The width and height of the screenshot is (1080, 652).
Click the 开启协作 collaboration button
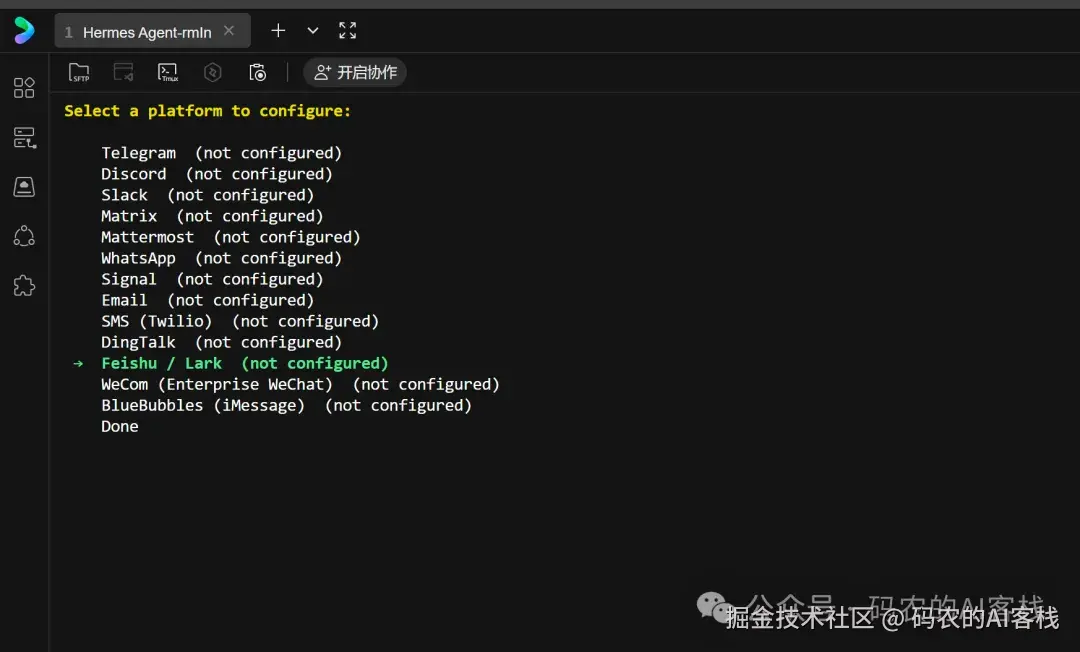[x=355, y=72]
